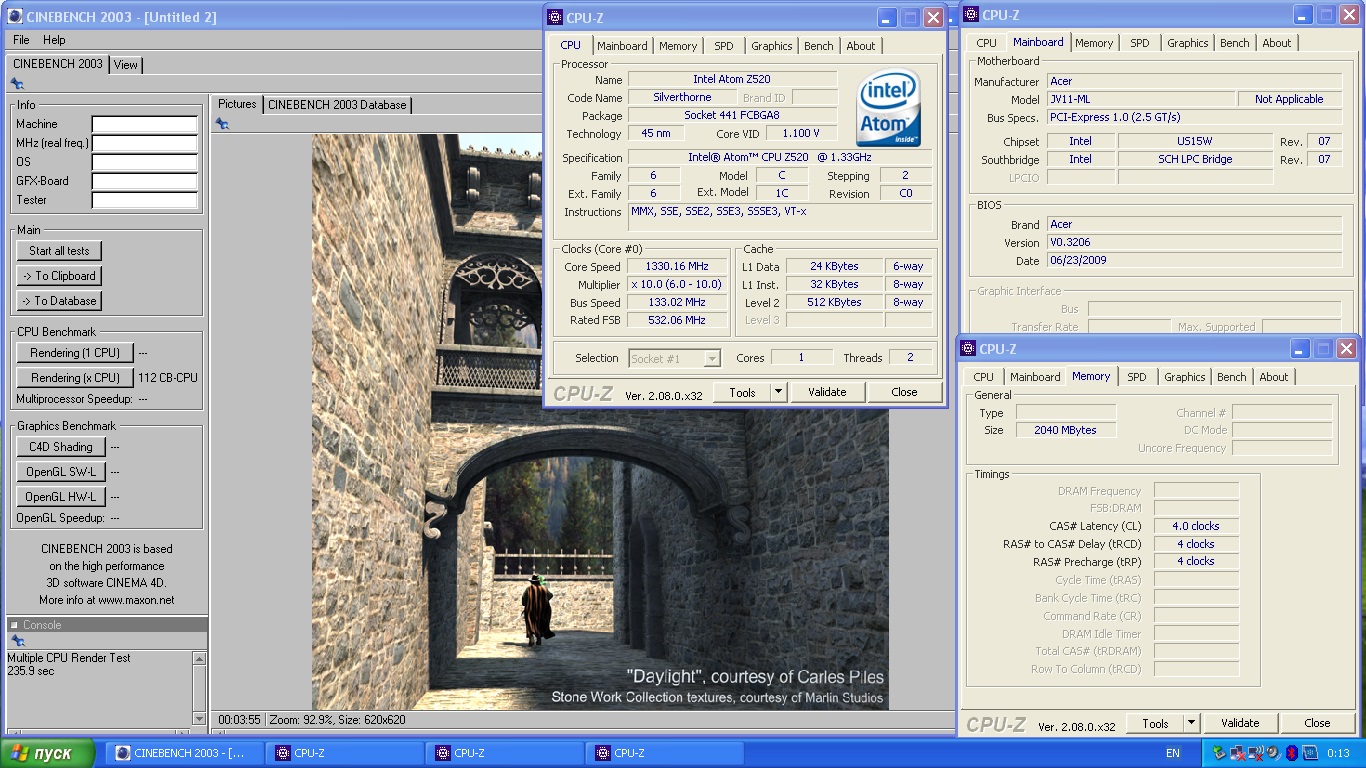This screenshot has width=1366, height=768.
Task: Click the pushpin icon under the Pictures tab
Action: [222, 123]
